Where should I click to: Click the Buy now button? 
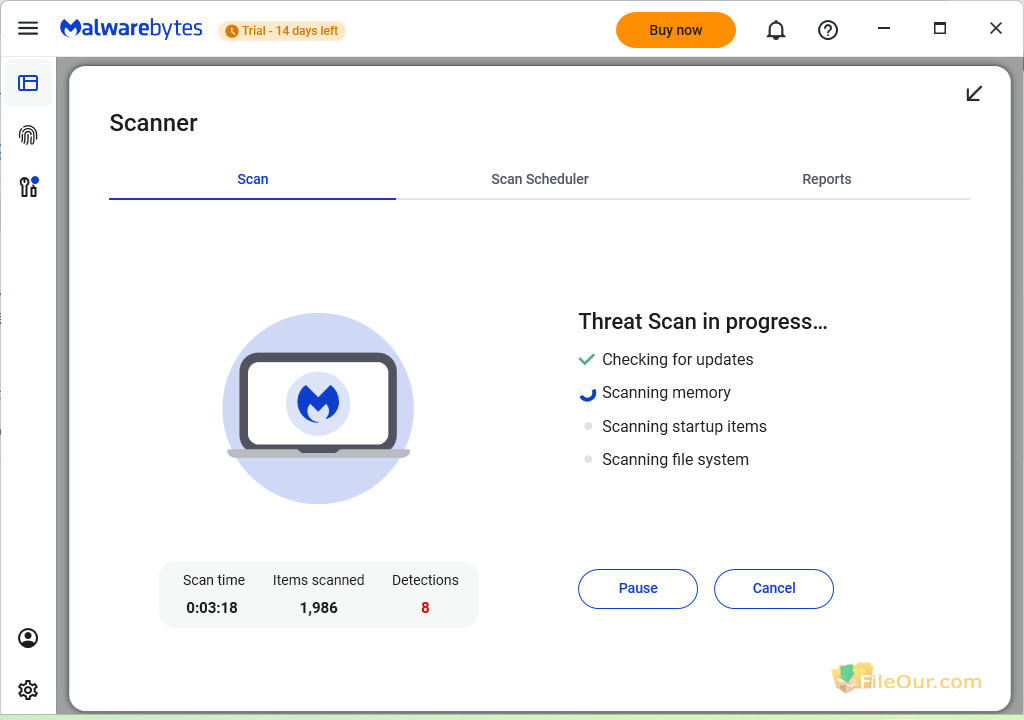coord(675,30)
